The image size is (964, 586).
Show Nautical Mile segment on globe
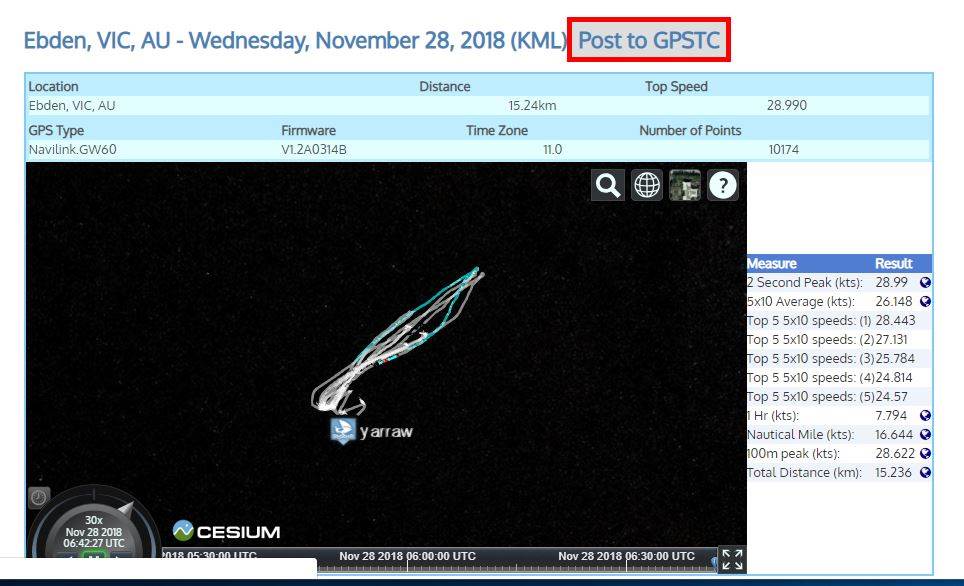coord(925,435)
